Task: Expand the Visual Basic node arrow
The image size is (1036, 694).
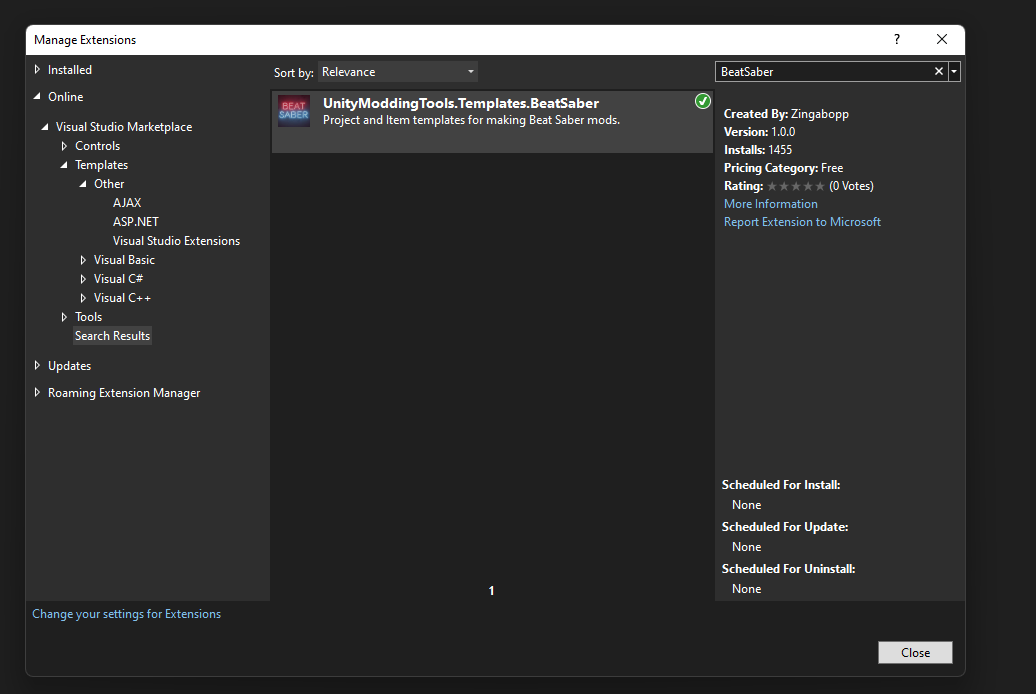Action: pos(83,260)
